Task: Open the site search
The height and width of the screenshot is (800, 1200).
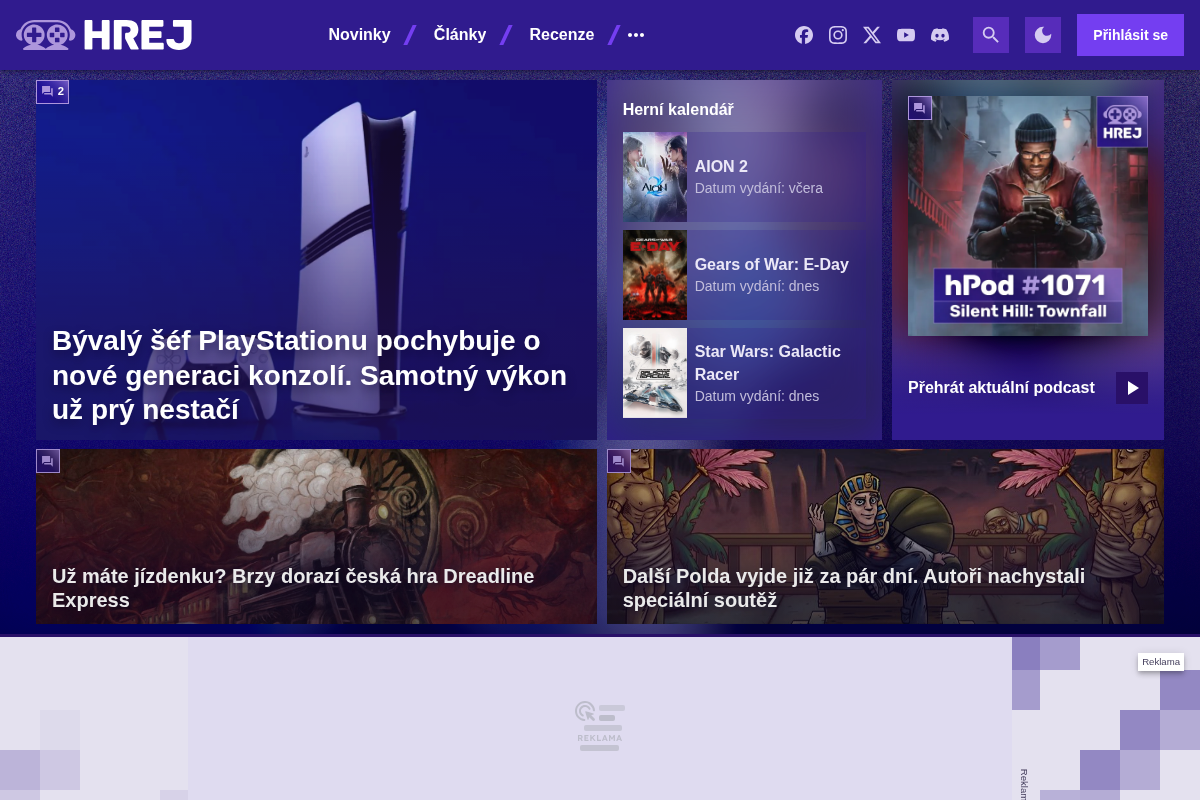Action: [x=991, y=35]
